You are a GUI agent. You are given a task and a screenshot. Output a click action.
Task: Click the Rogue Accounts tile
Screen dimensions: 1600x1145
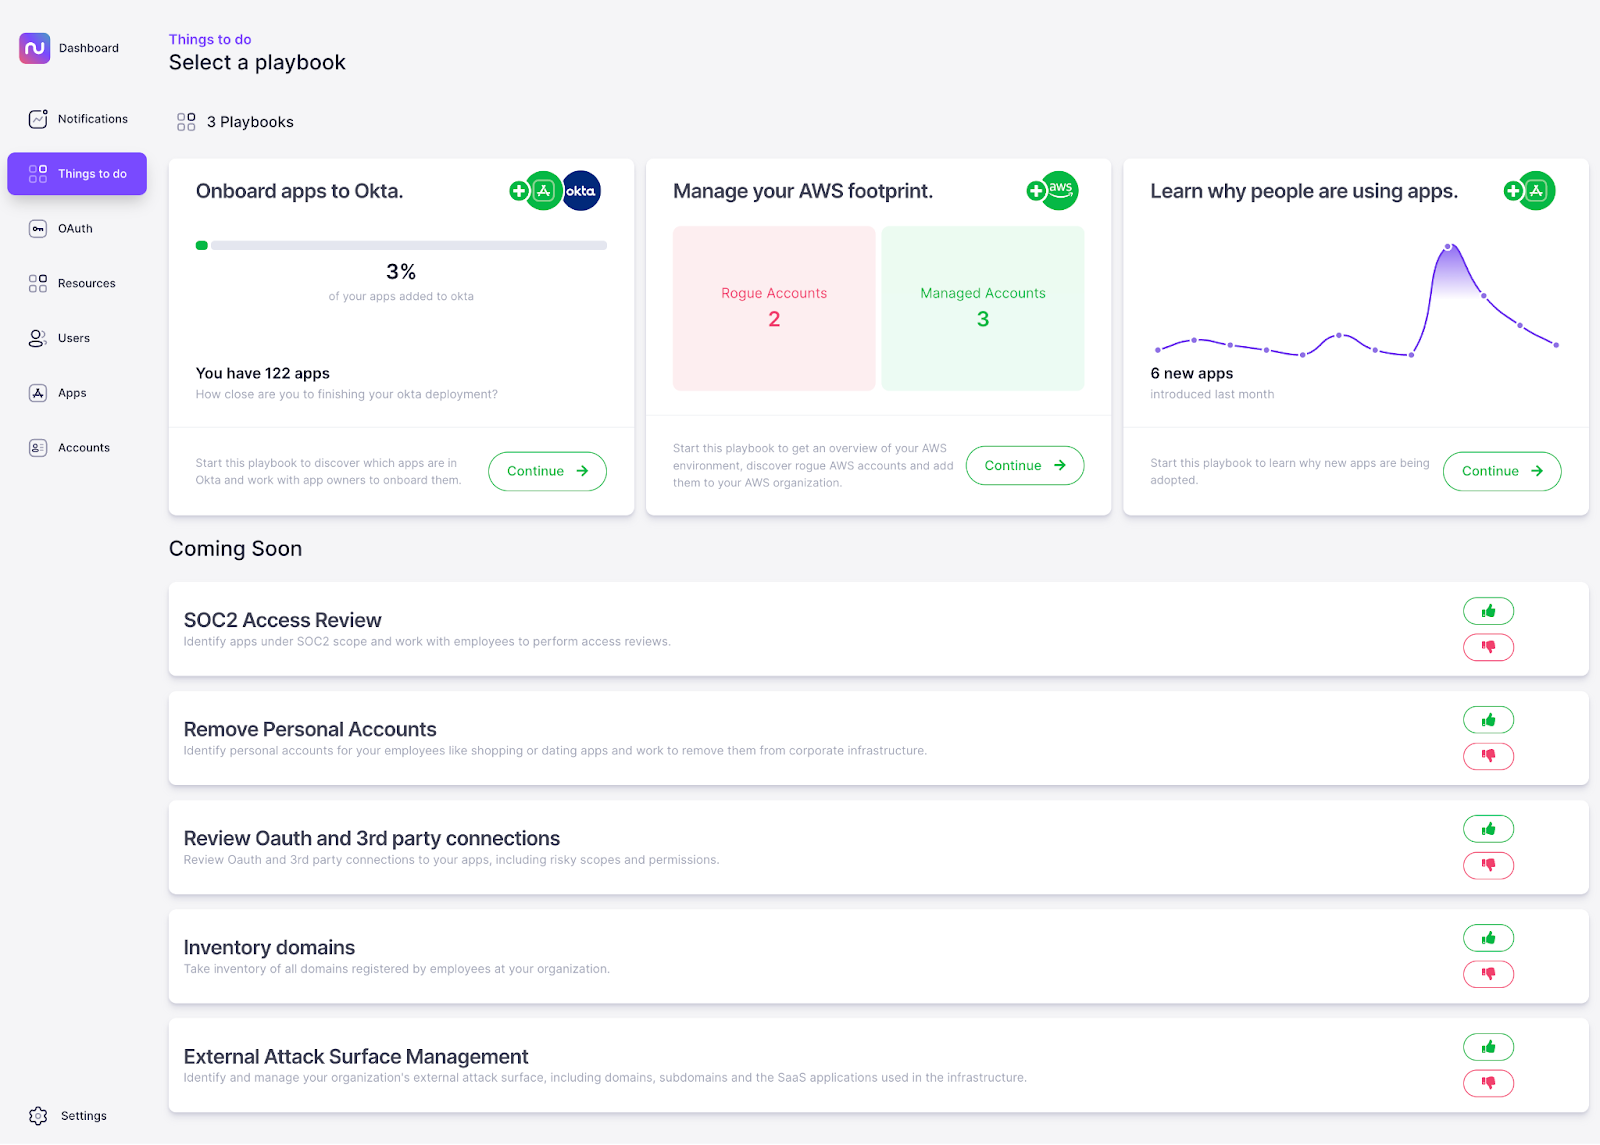(774, 308)
